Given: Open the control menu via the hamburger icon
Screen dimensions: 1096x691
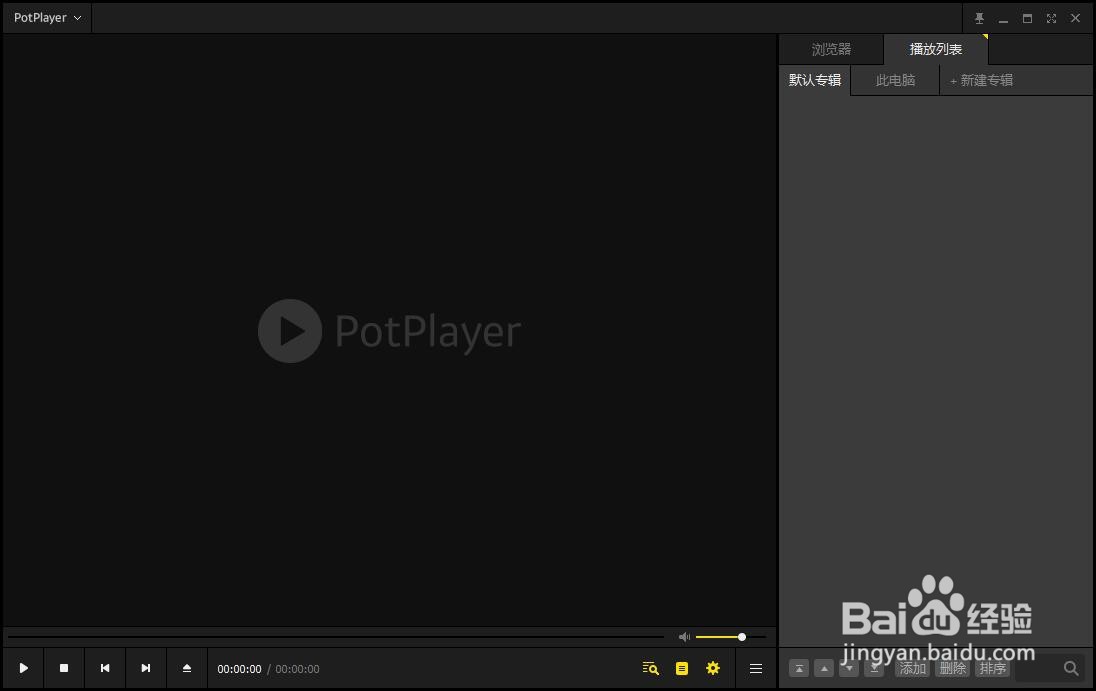Looking at the screenshot, I should coord(756,668).
